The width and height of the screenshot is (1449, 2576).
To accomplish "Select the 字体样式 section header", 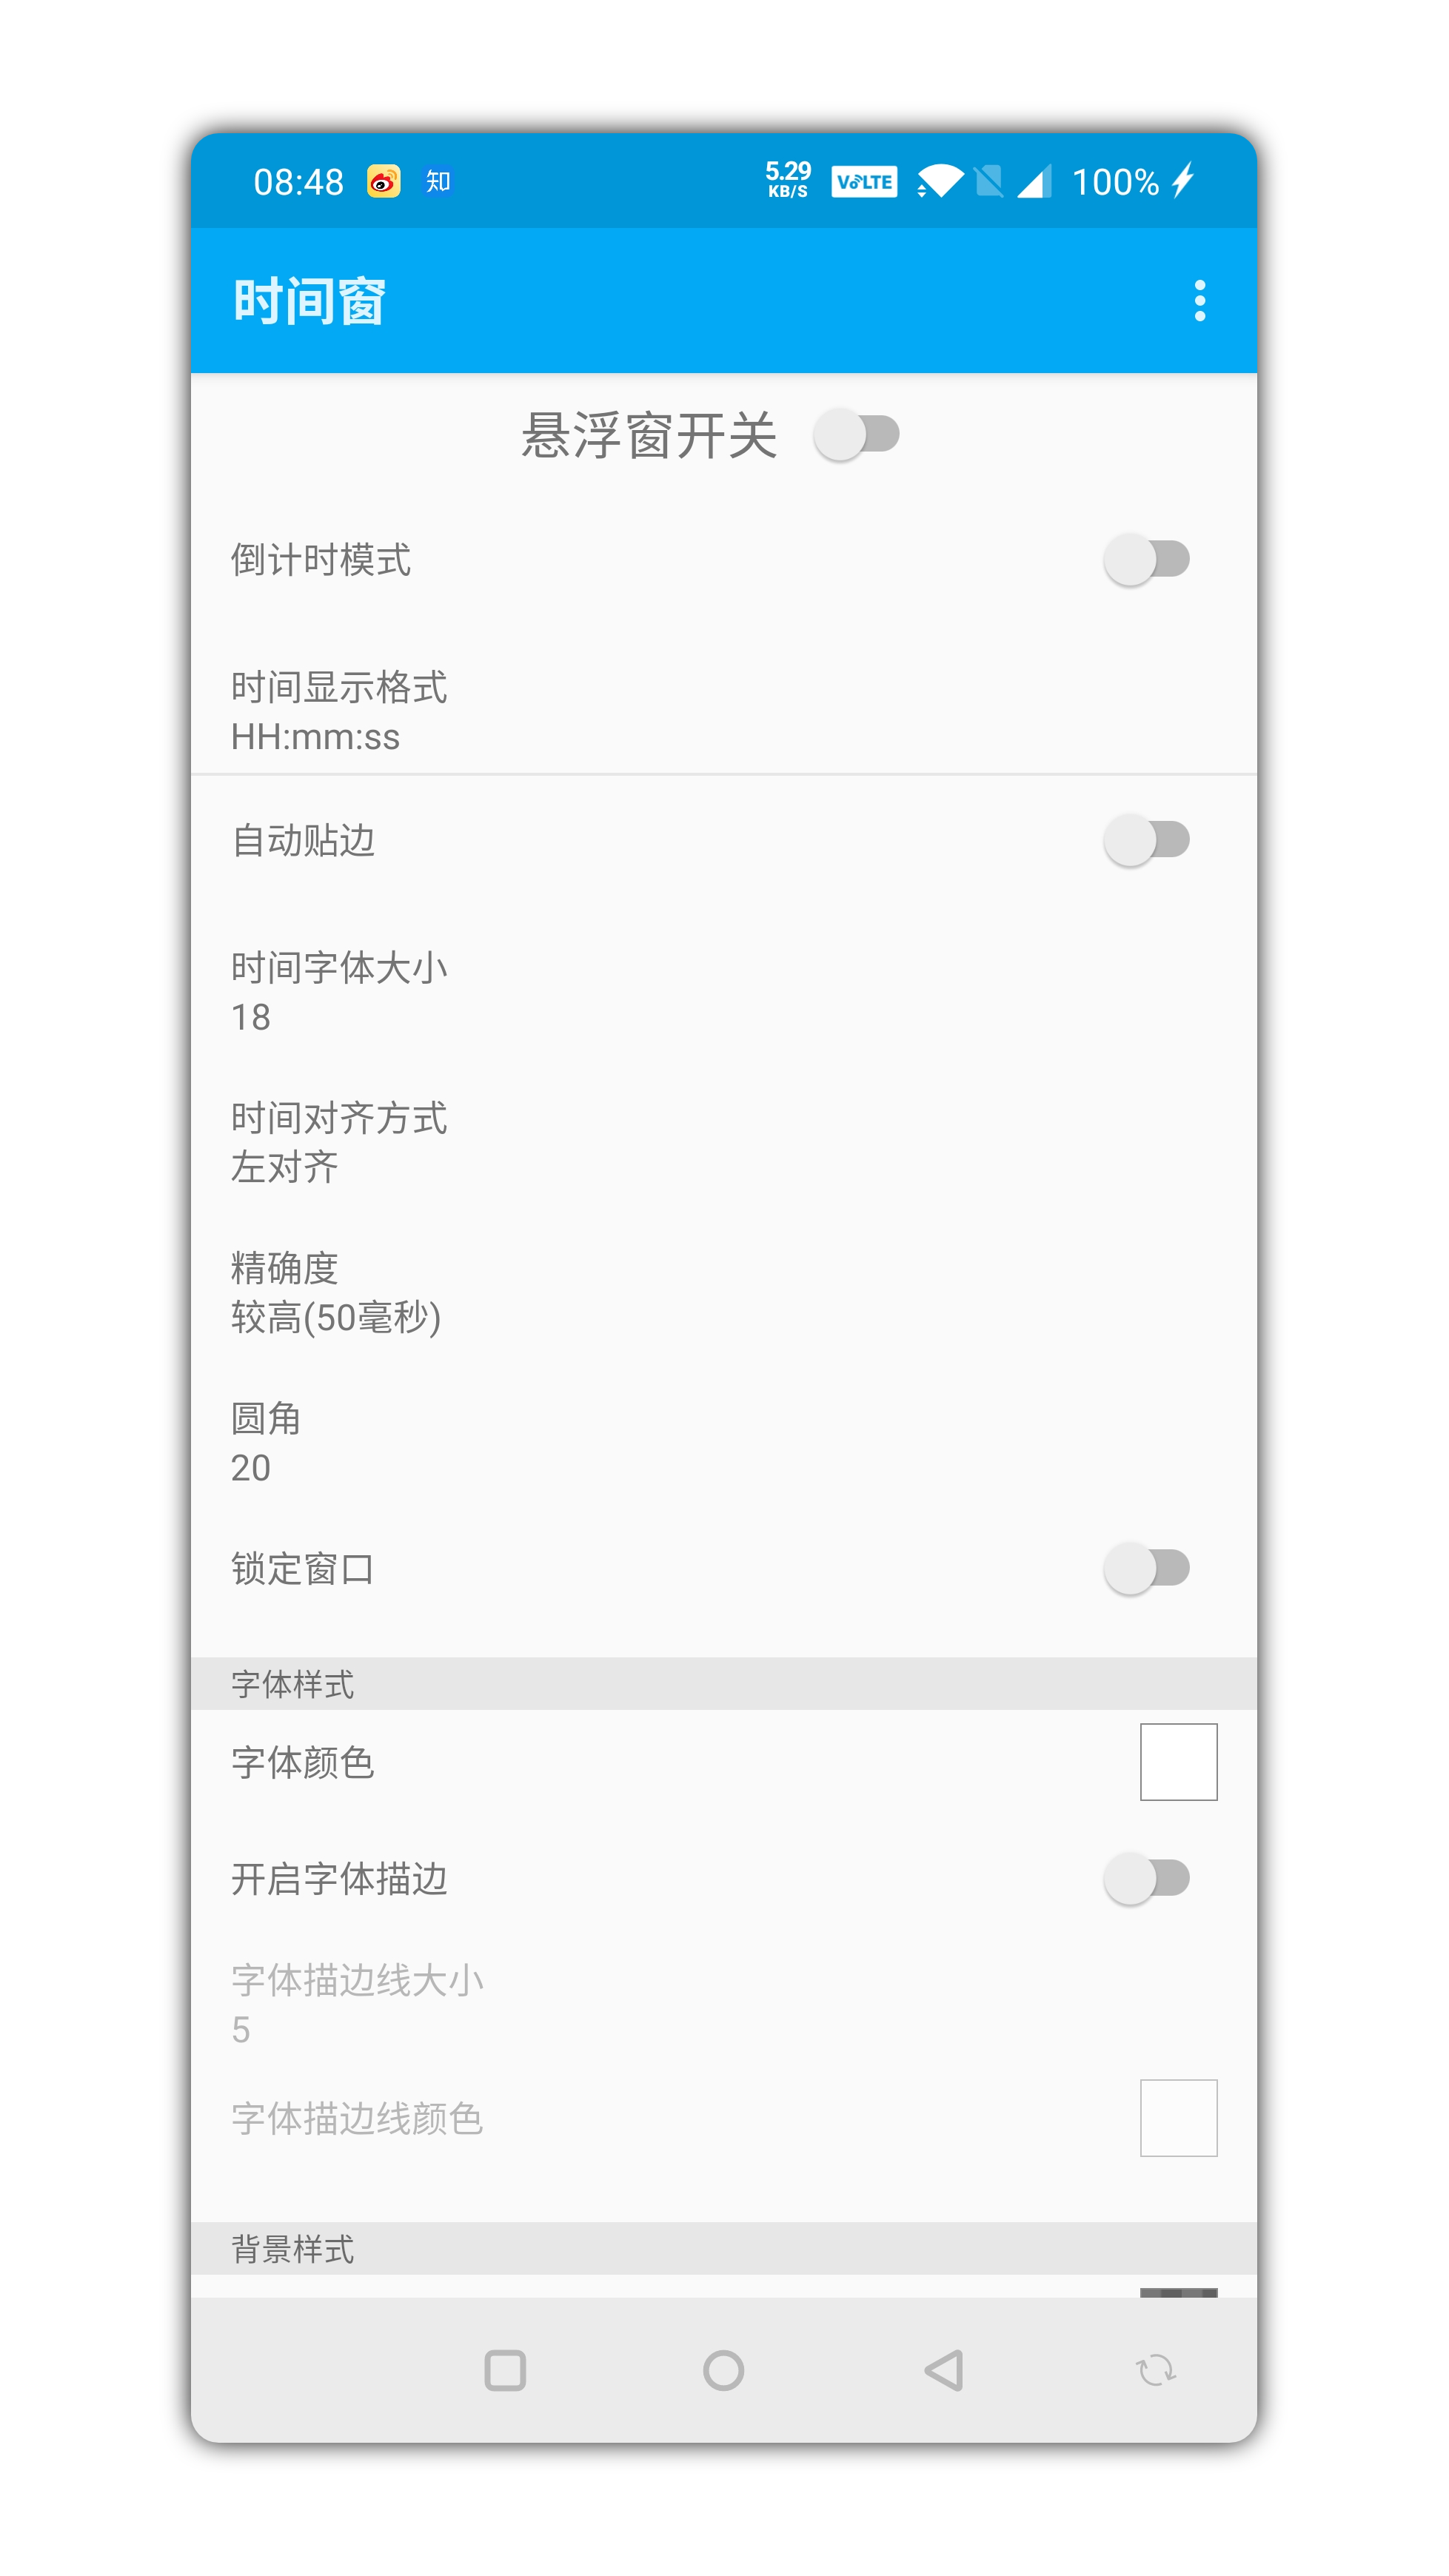I will (700, 1682).
